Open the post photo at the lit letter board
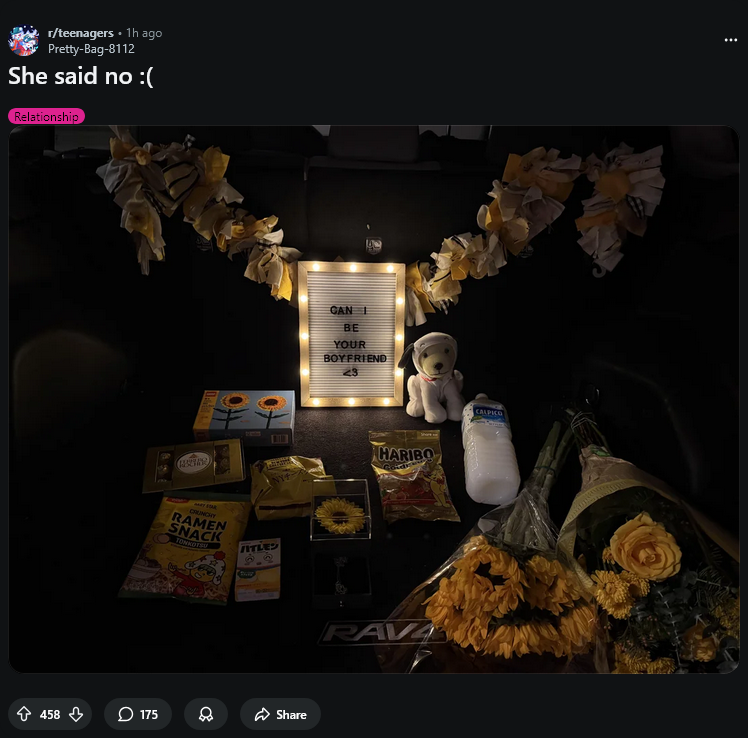The image size is (748, 738). (x=352, y=334)
